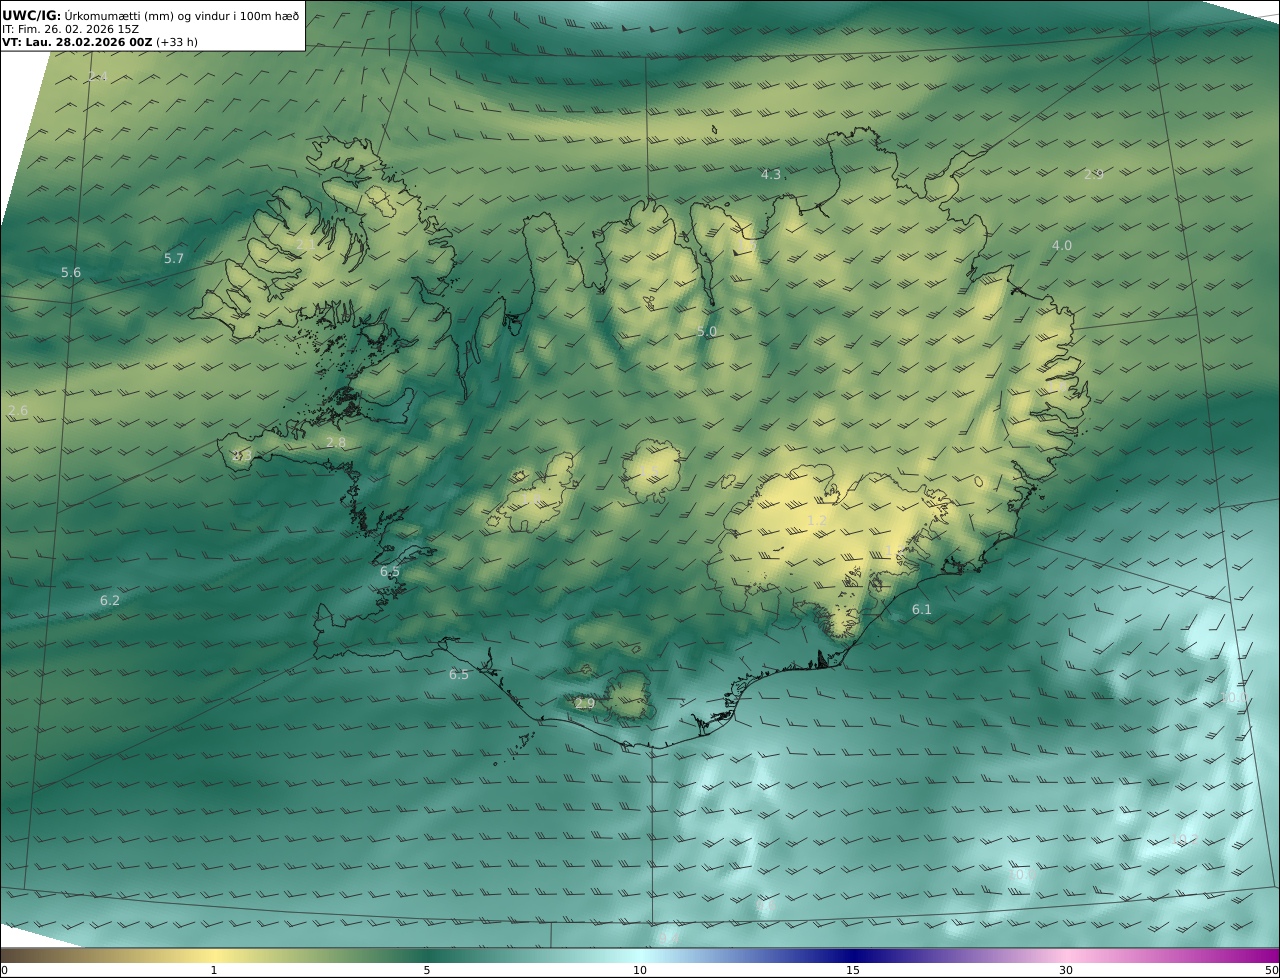
Task: Click colorbar tick label 0
Action: click(4, 970)
